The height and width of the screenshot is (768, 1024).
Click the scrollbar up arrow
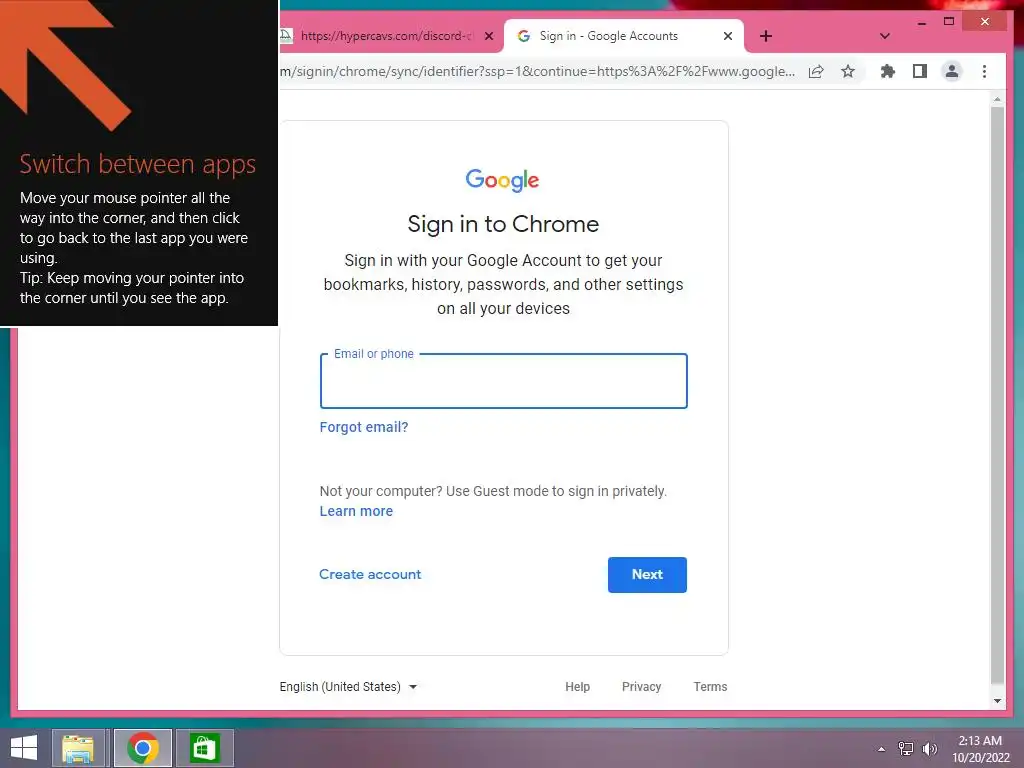[997, 99]
